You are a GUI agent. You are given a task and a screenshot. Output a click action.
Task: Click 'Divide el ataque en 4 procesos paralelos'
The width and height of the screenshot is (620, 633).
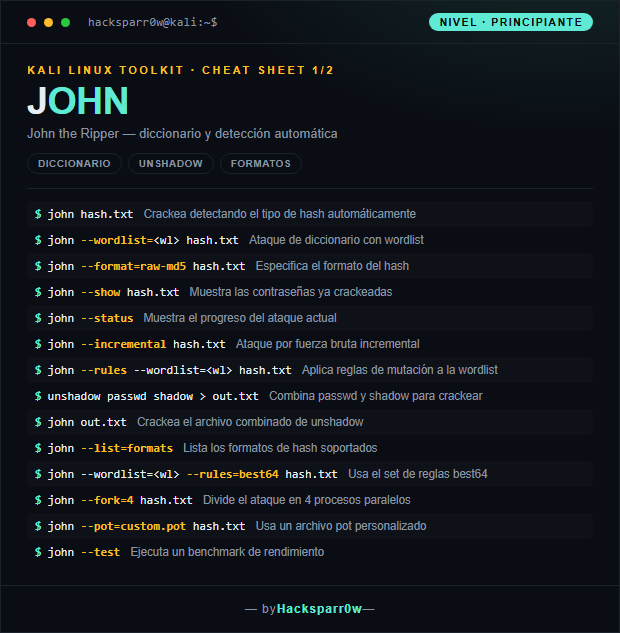306,500
